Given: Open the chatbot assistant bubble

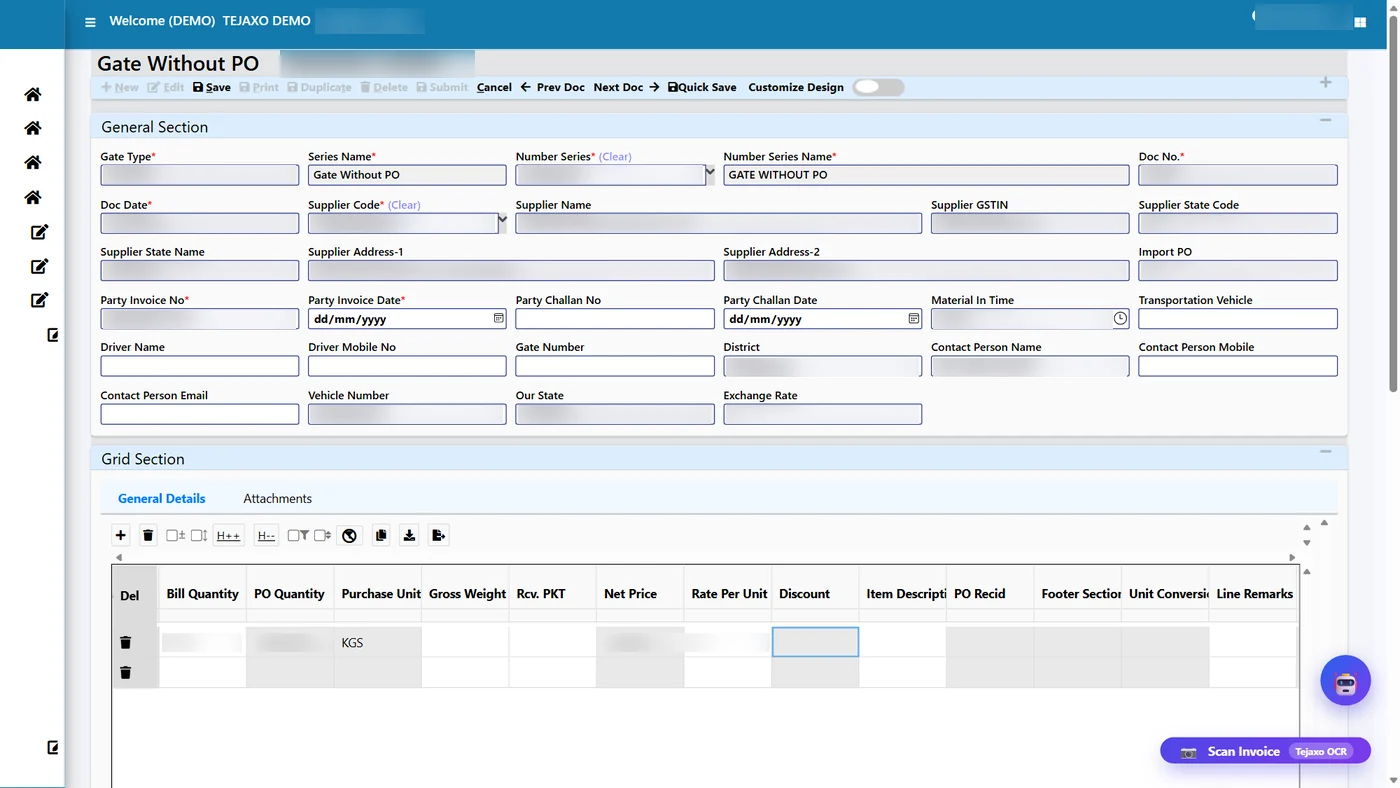Looking at the screenshot, I should (x=1345, y=681).
